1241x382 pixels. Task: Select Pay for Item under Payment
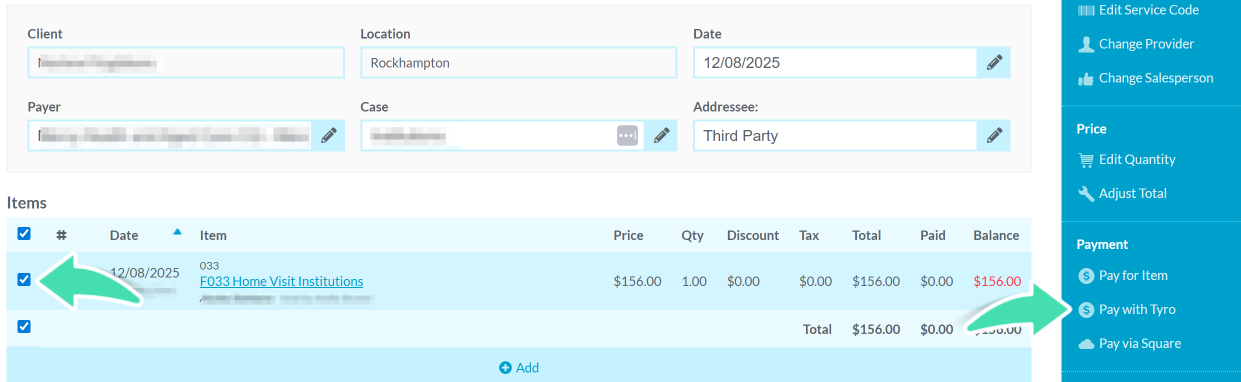[1133, 276]
